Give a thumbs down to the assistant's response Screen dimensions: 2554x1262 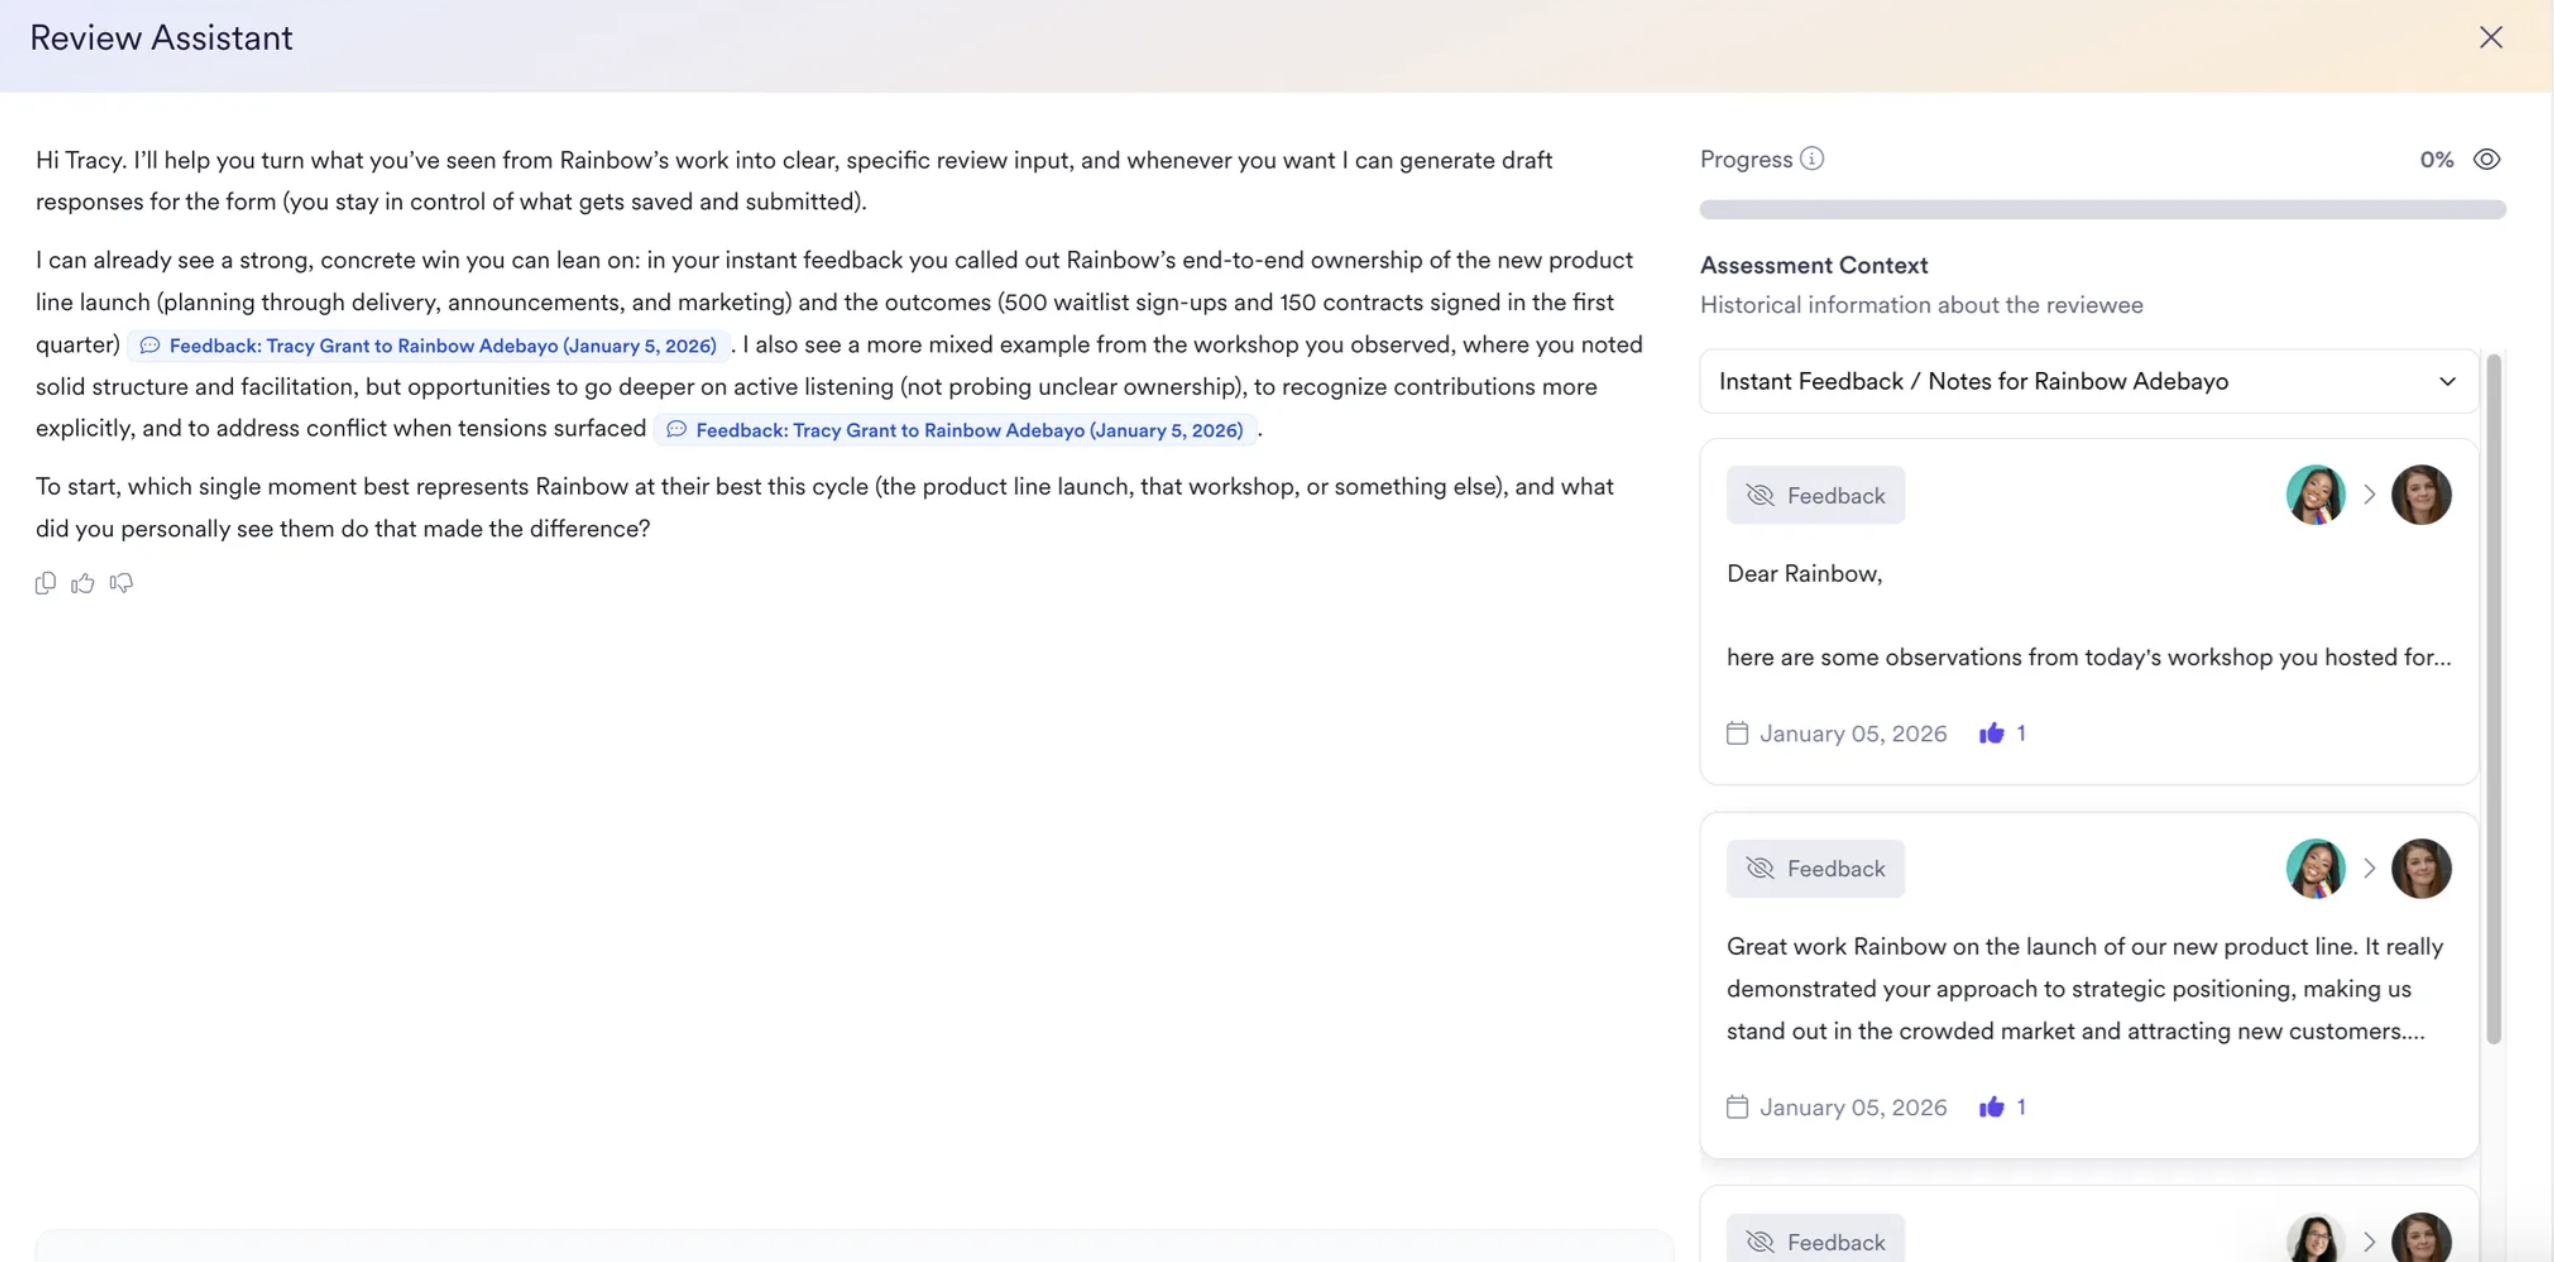(x=120, y=582)
